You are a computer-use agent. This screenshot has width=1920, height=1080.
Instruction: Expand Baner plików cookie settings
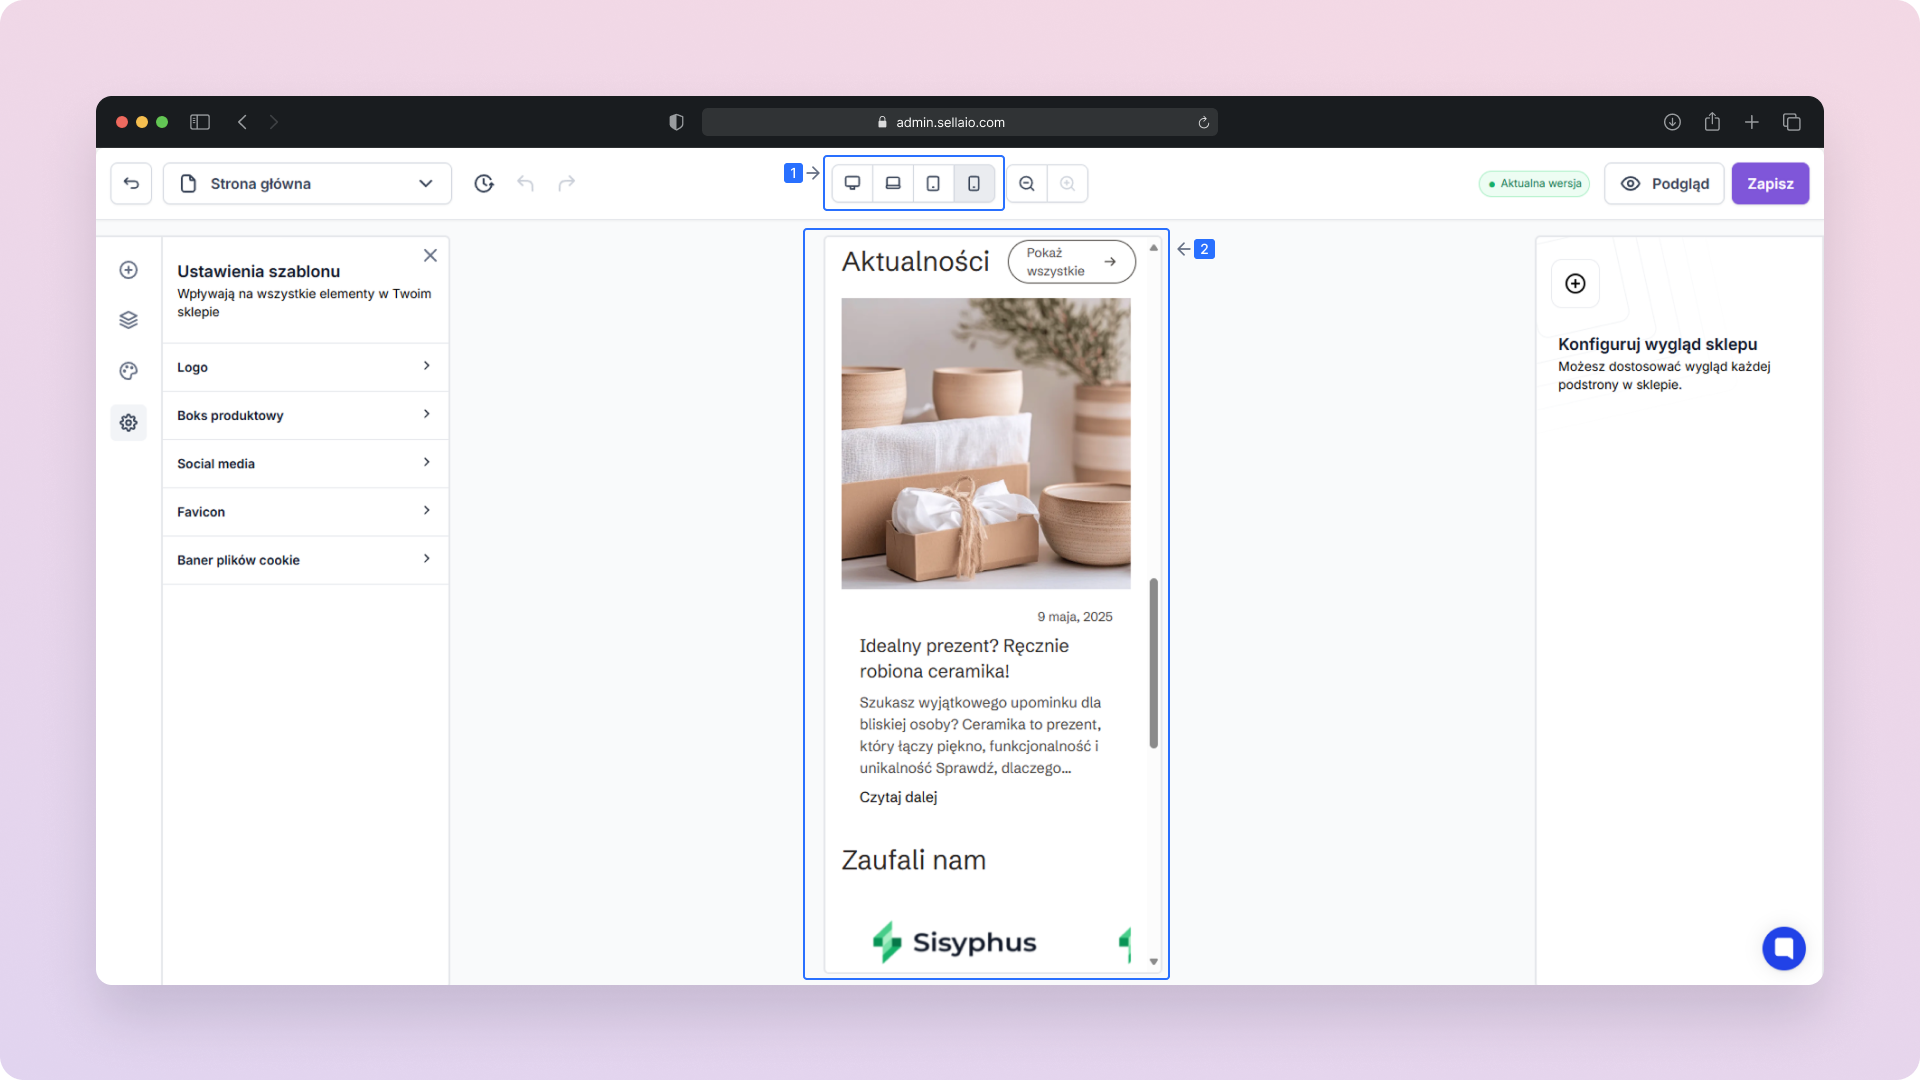[305, 559]
